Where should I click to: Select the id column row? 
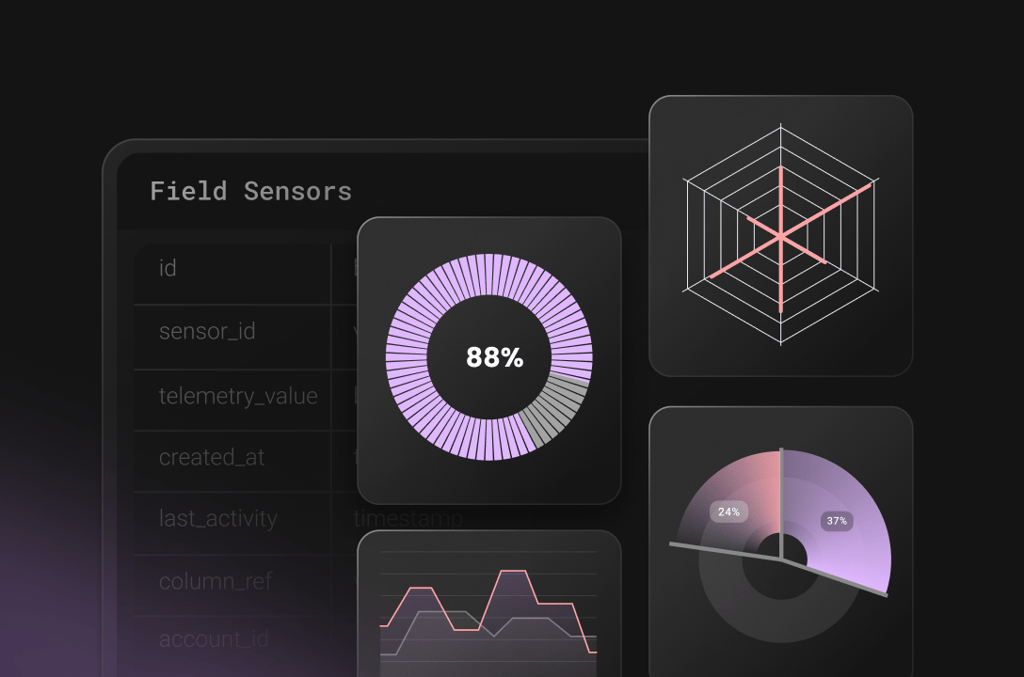[168, 268]
